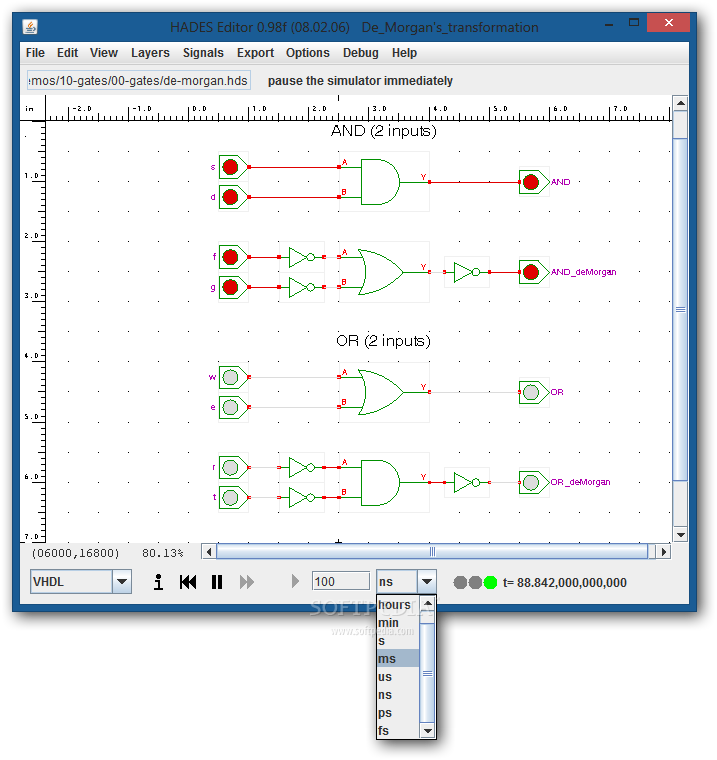The height and width of the screenshot is (760, 717).
Task: Select the inverter after input g
Action: click(x=302, y=287)
